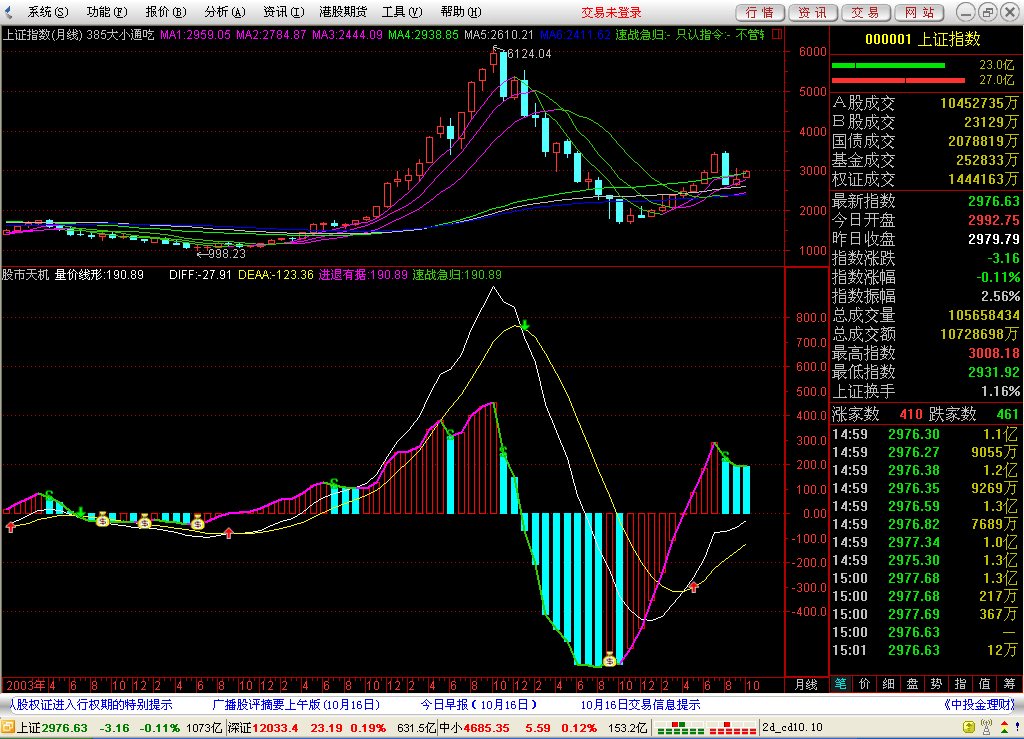This screenshot has width=1024, height=739.
Task: Click the orange icon left of 上证 in the status bar
Action: [x=7, y=727]
